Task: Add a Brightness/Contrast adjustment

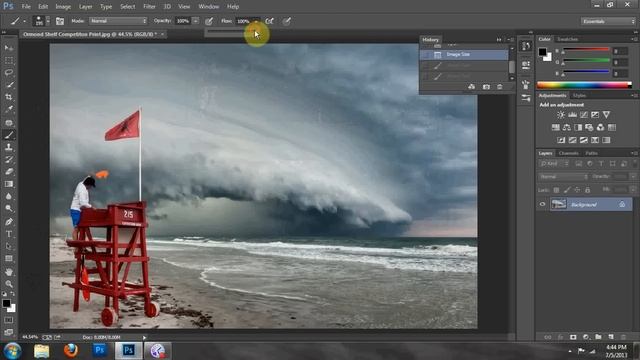Action: click(561, 115)
